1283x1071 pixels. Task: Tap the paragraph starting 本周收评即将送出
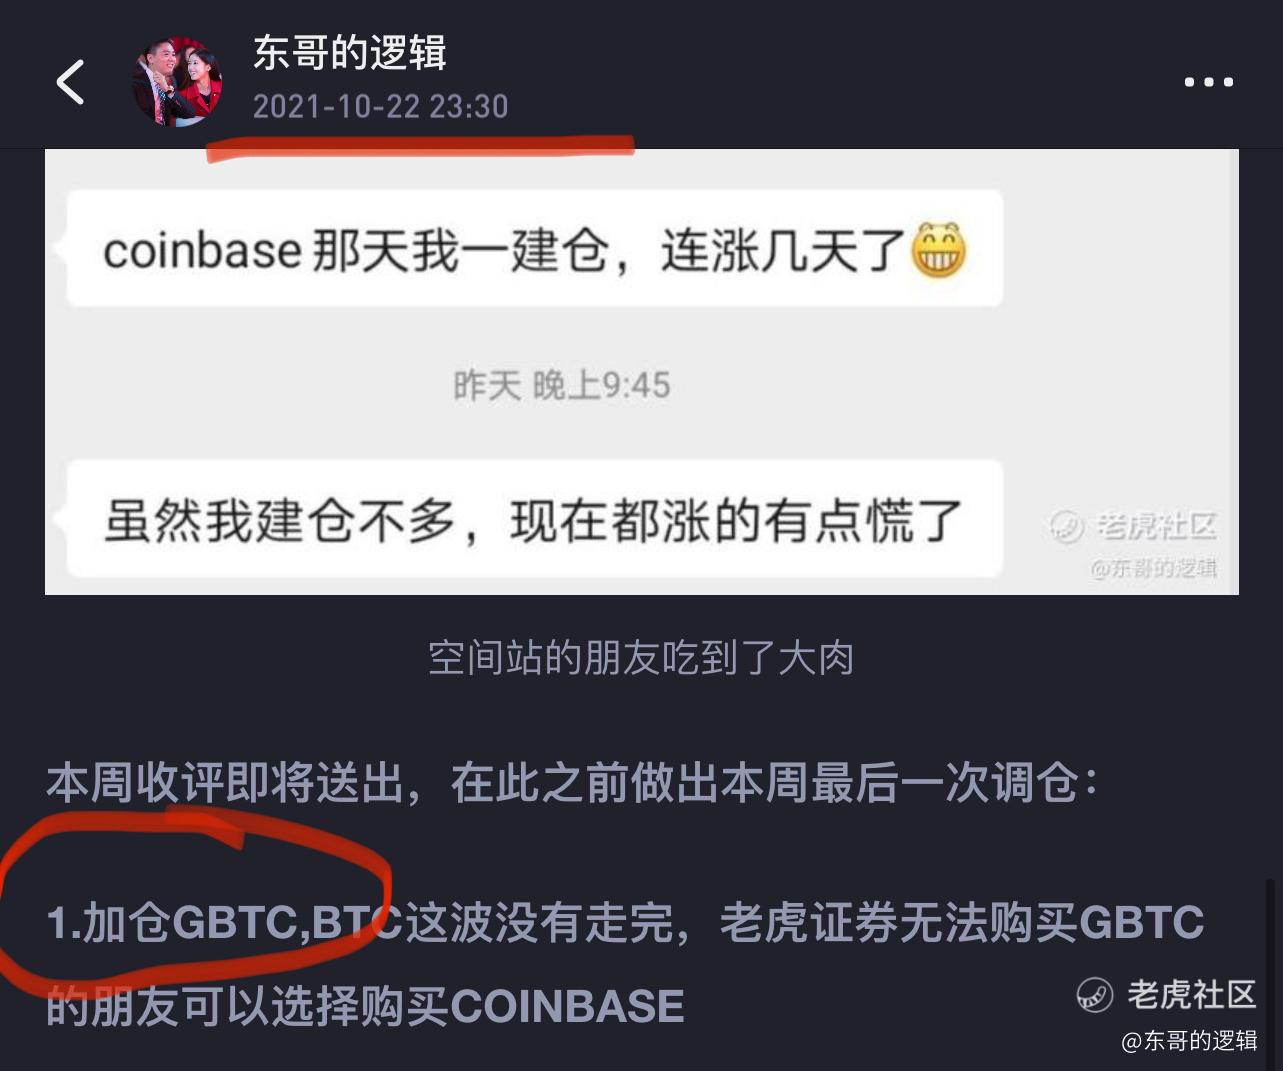point(574,782)
